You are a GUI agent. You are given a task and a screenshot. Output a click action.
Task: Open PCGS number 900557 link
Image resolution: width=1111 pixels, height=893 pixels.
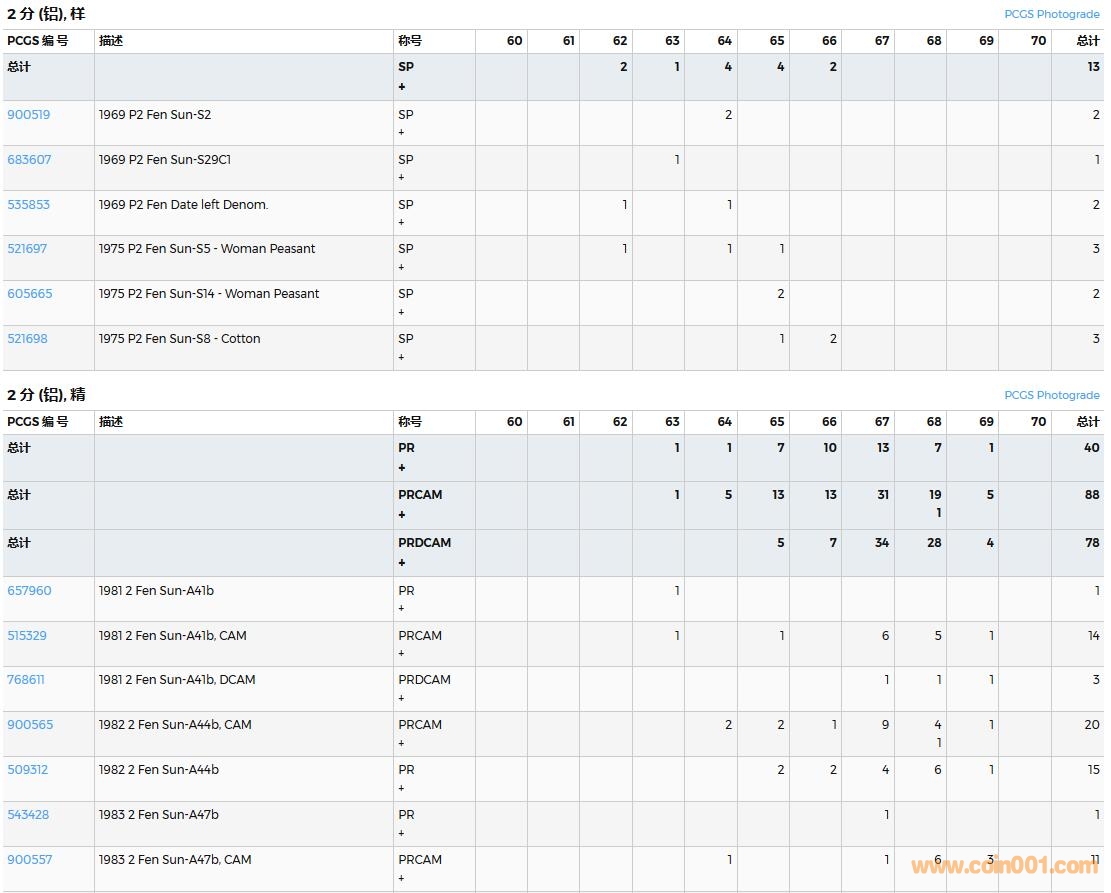30,860
